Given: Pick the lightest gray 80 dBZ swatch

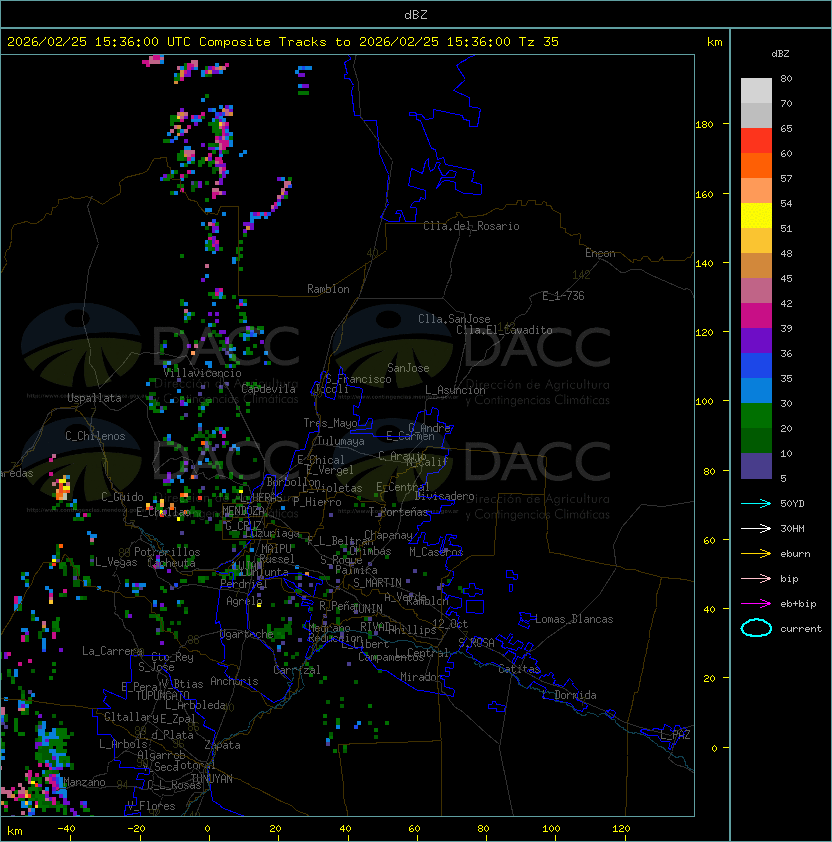Looking at the screenshot, I should point(756,91).
